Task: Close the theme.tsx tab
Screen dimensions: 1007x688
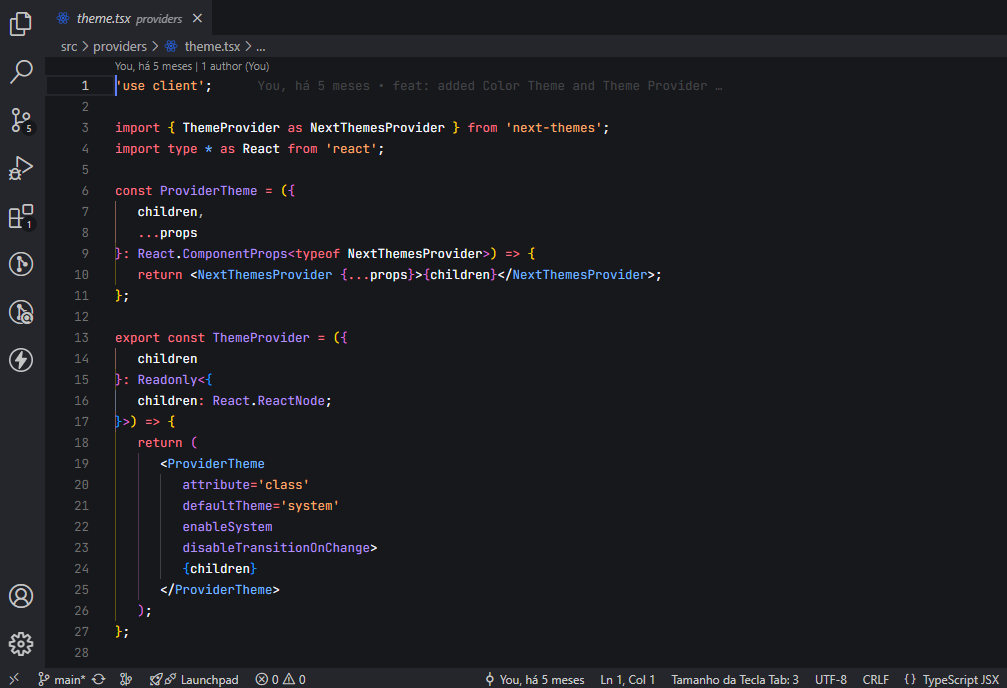Action: tap(197, 18)
